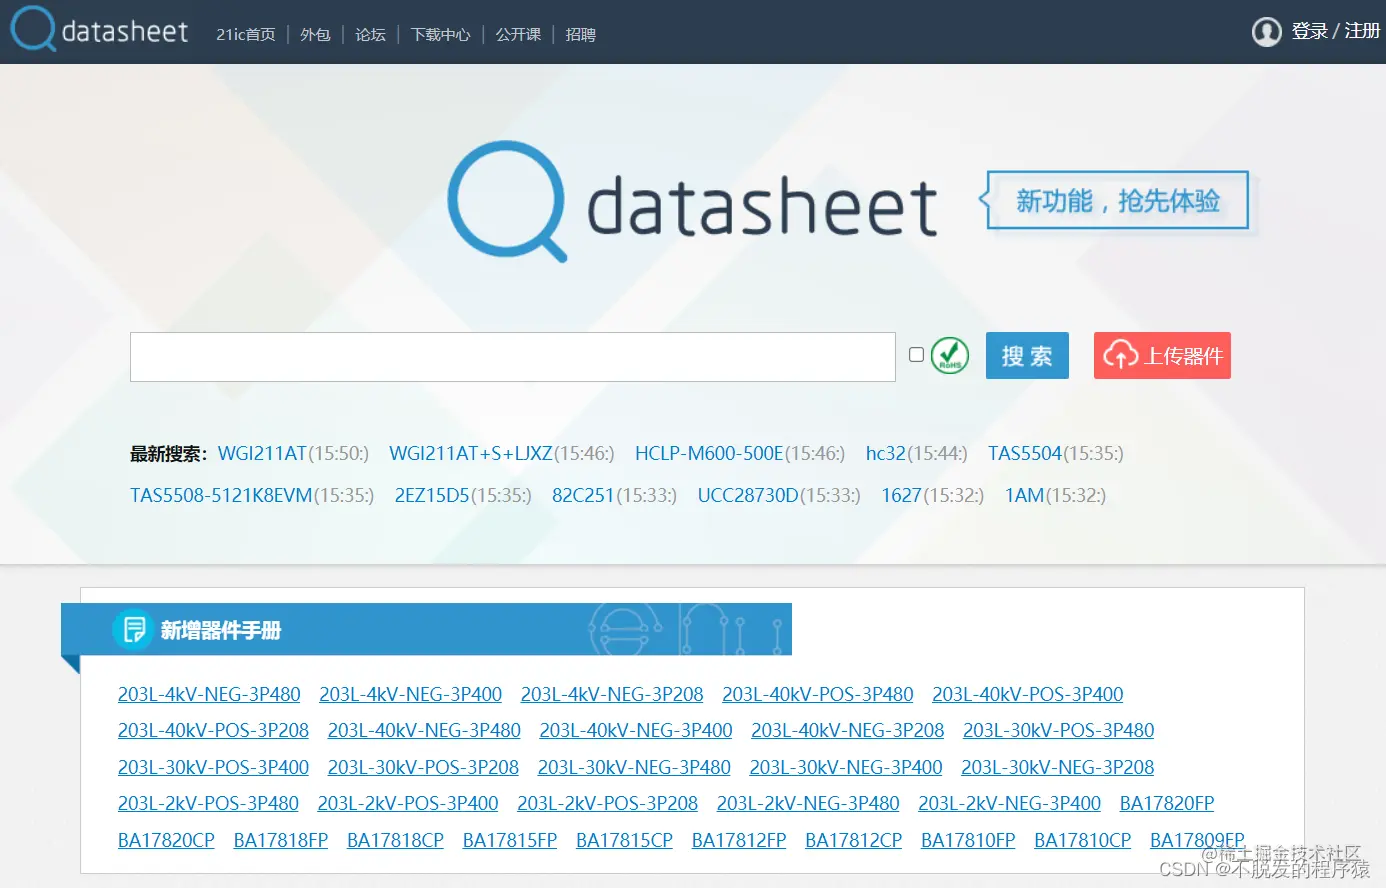Open datasheet BA17812CP

(x=854, y=840)
